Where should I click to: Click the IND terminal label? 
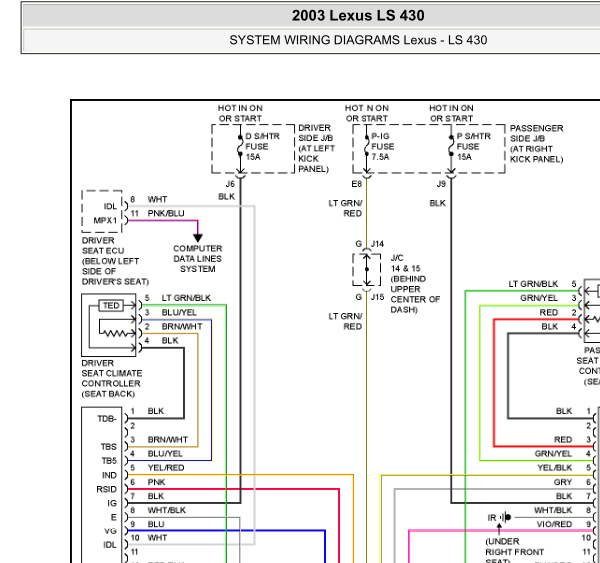[109, 475]
